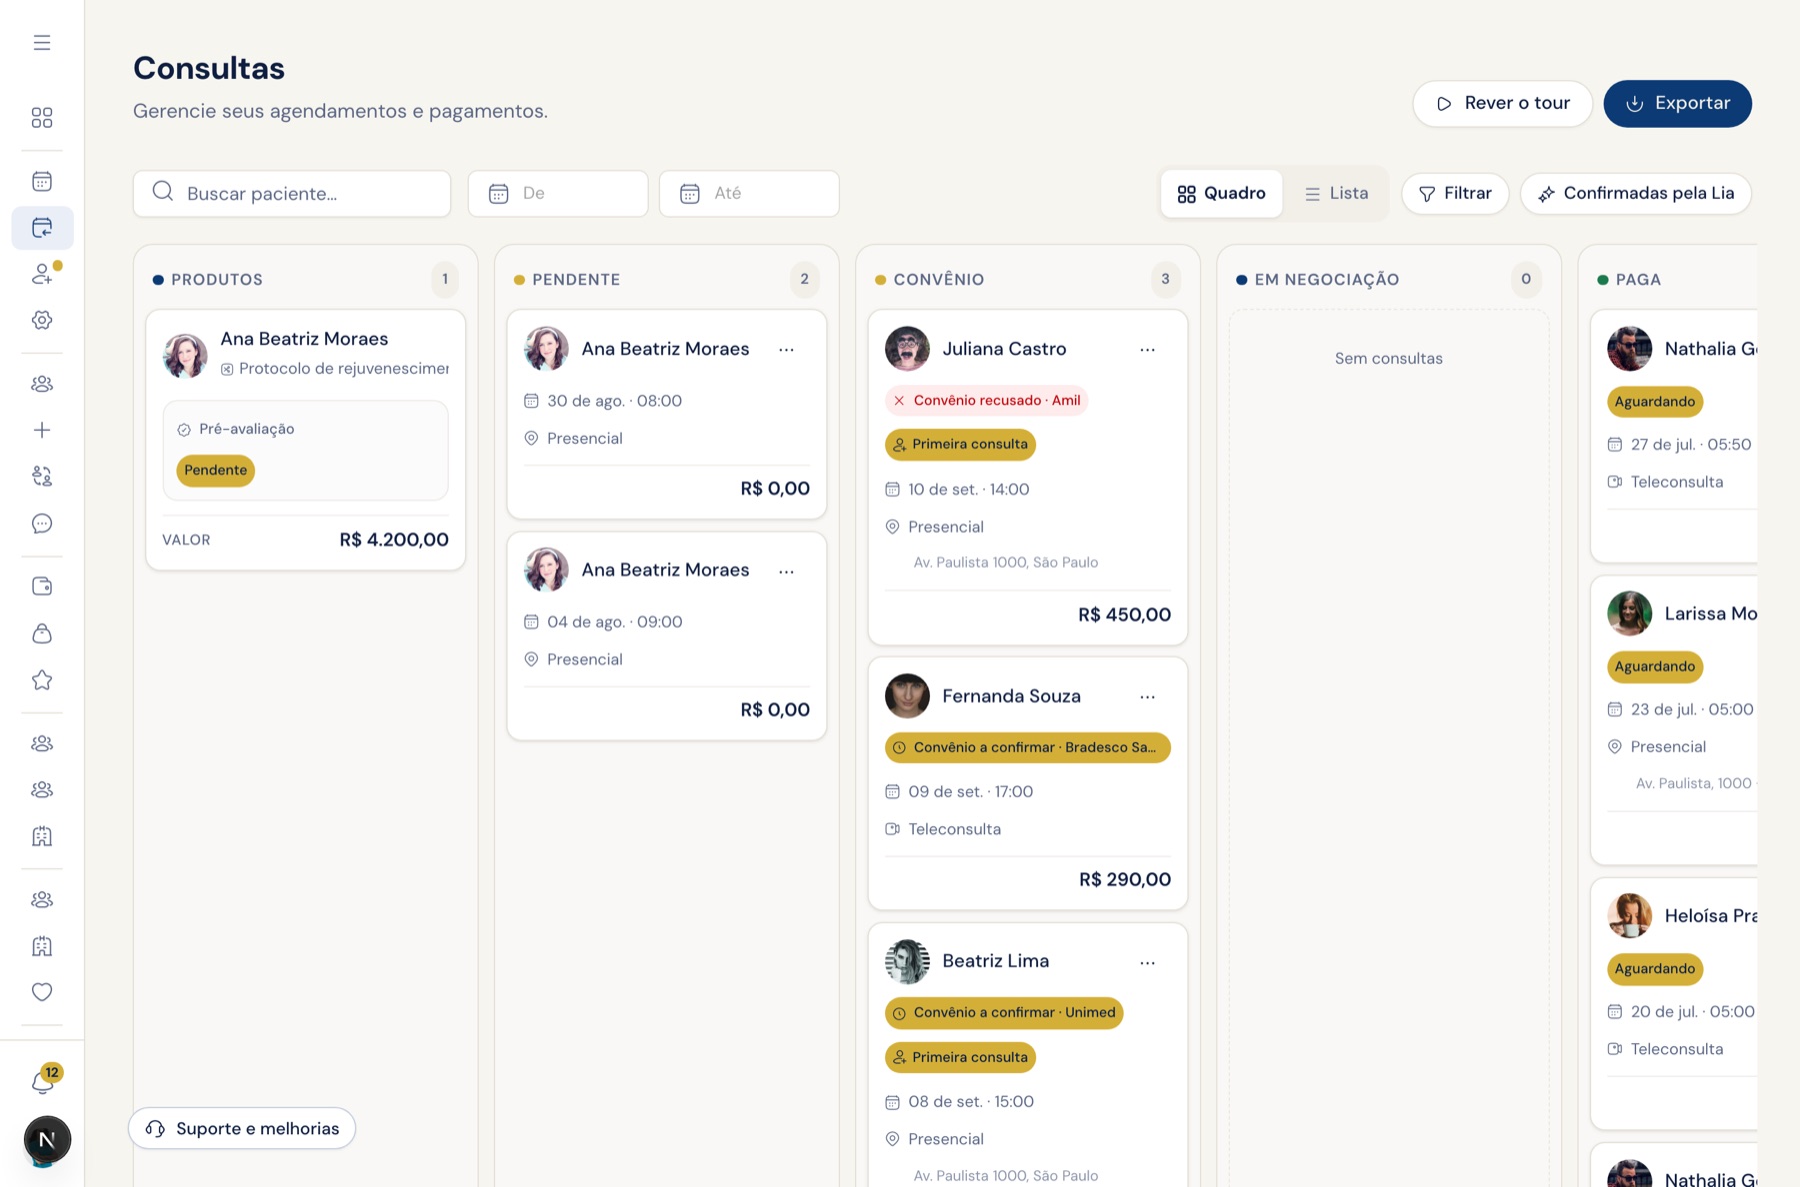This screenshot has width=1800, height=1187.
Task: Click the R$ 290,00 amount
Action: coord(1125,880)
